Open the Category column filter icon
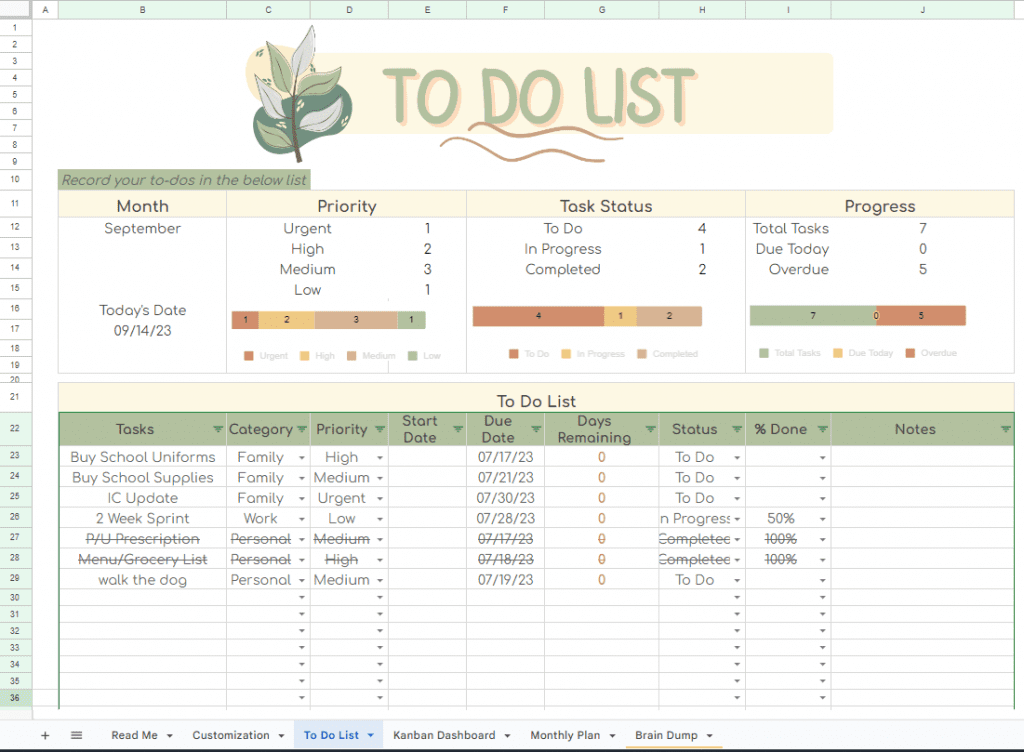Image resolution: width=1024 pixels, height=752 pixels. [x=301, y=430]
